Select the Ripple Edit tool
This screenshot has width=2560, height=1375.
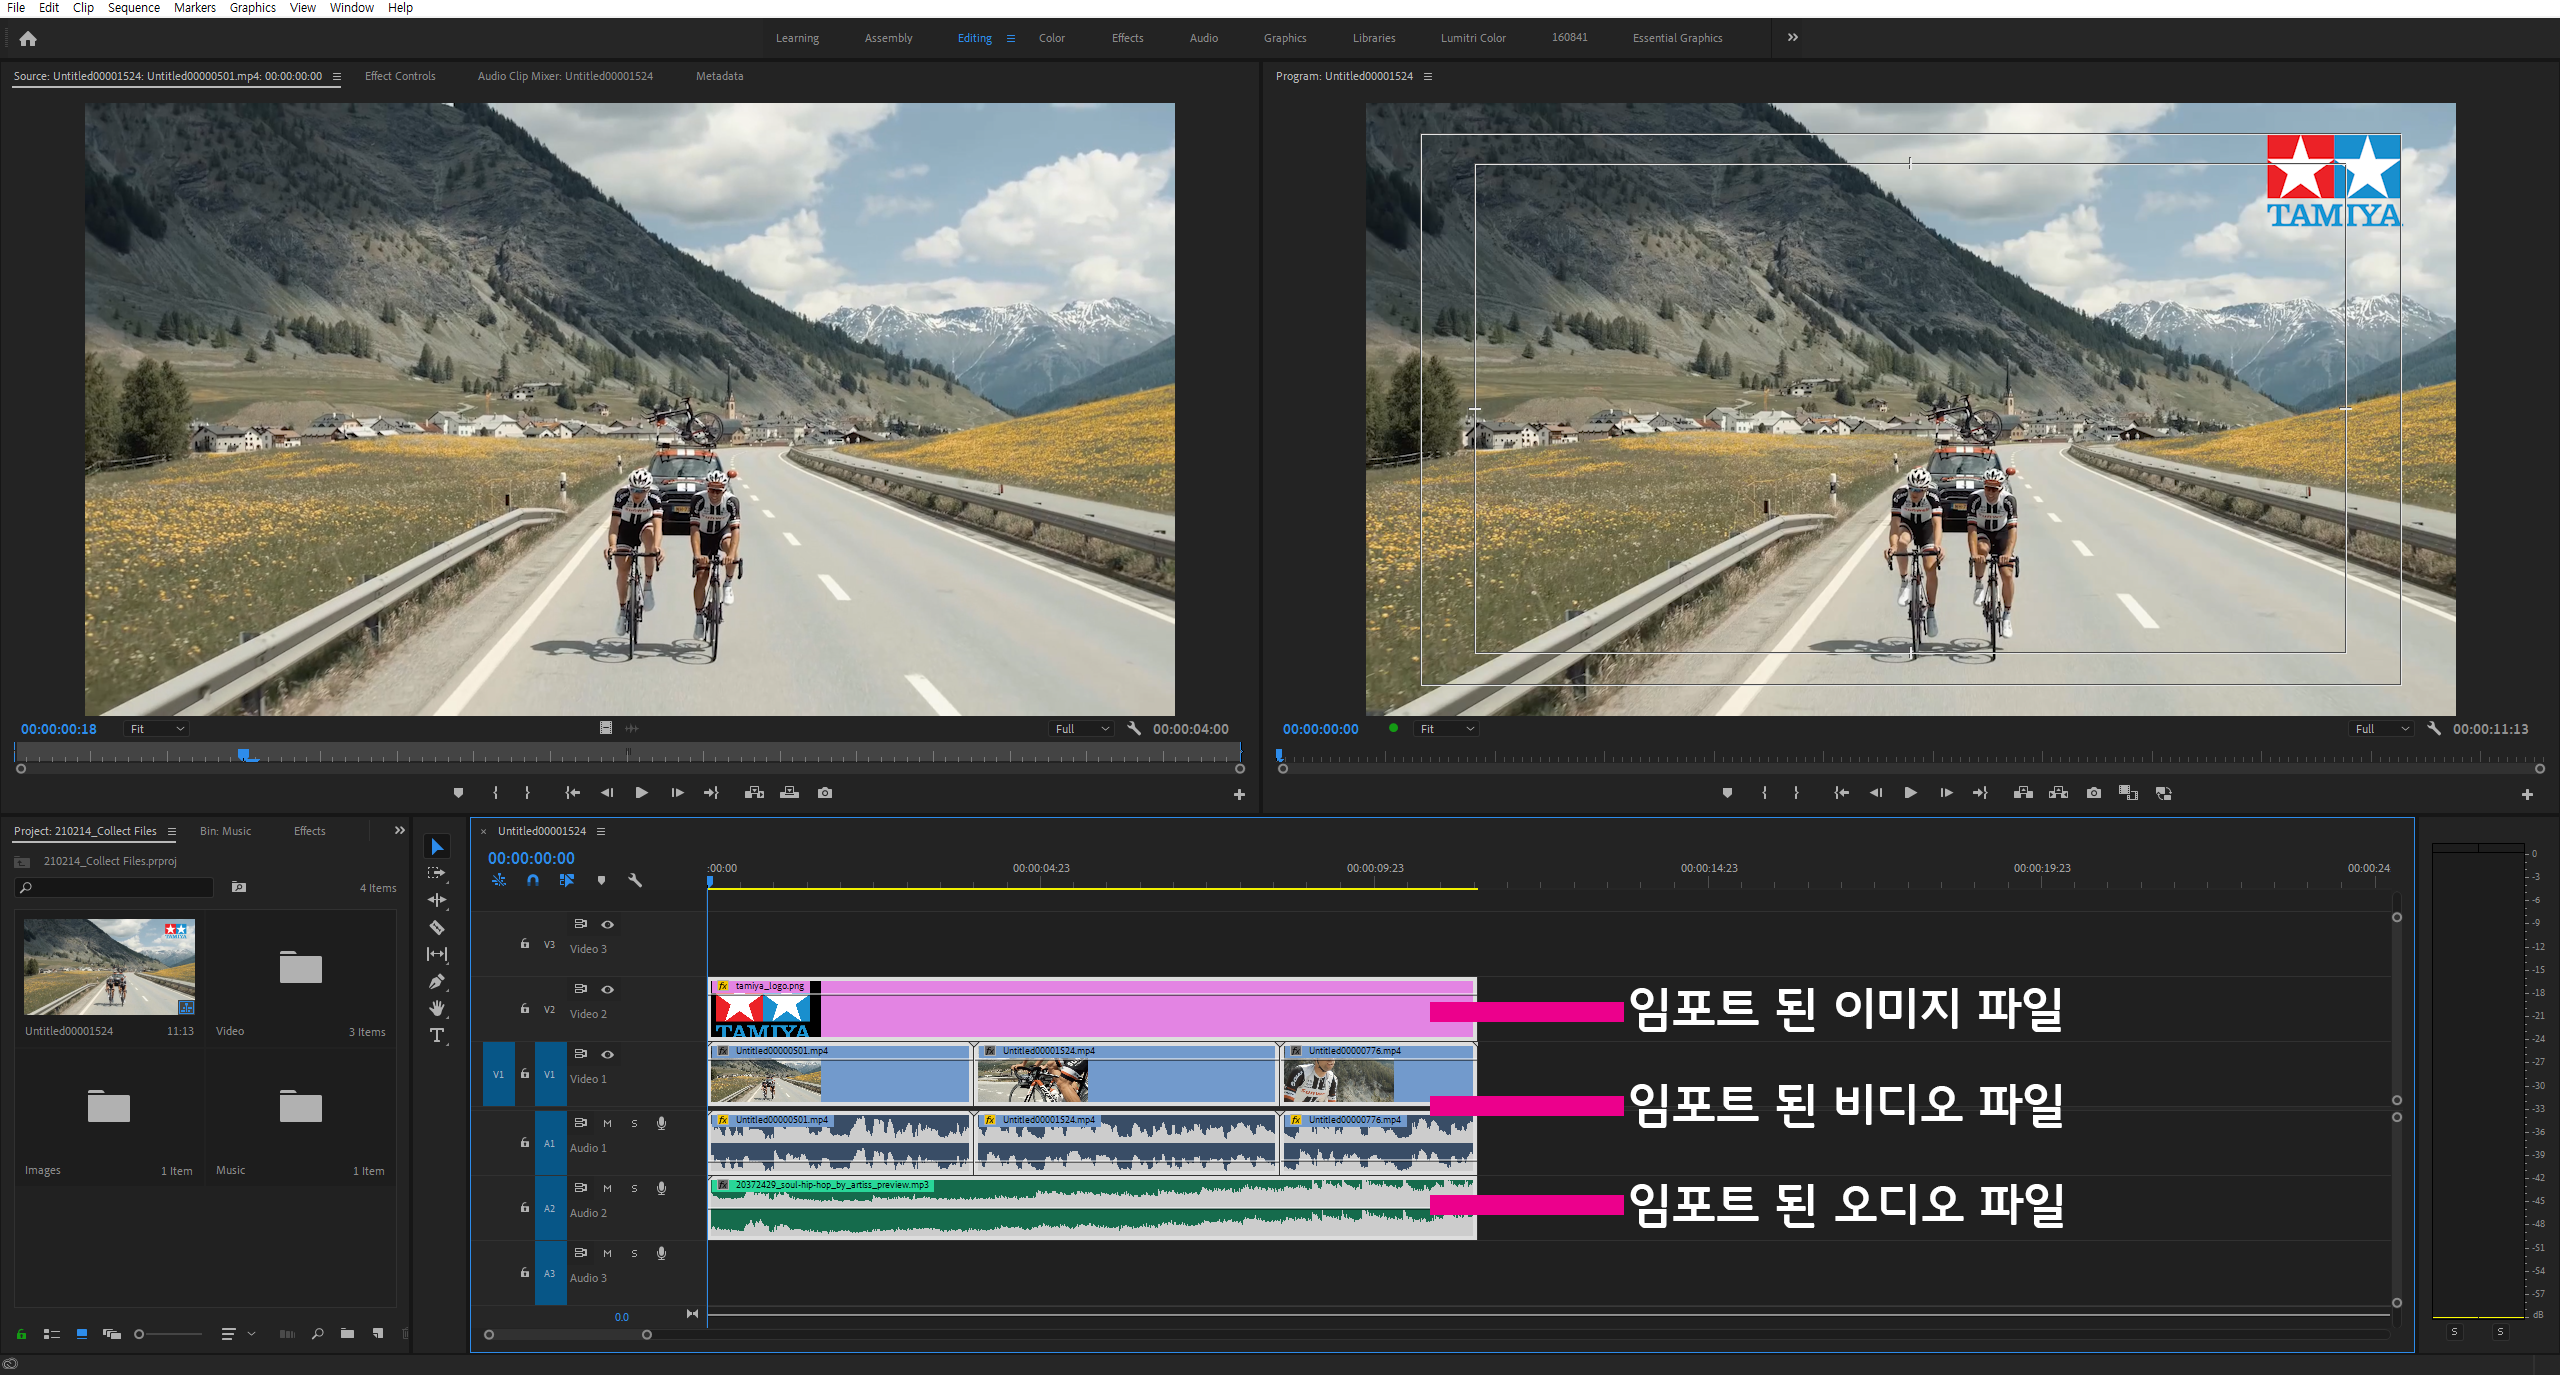click(x=437, y=900)
